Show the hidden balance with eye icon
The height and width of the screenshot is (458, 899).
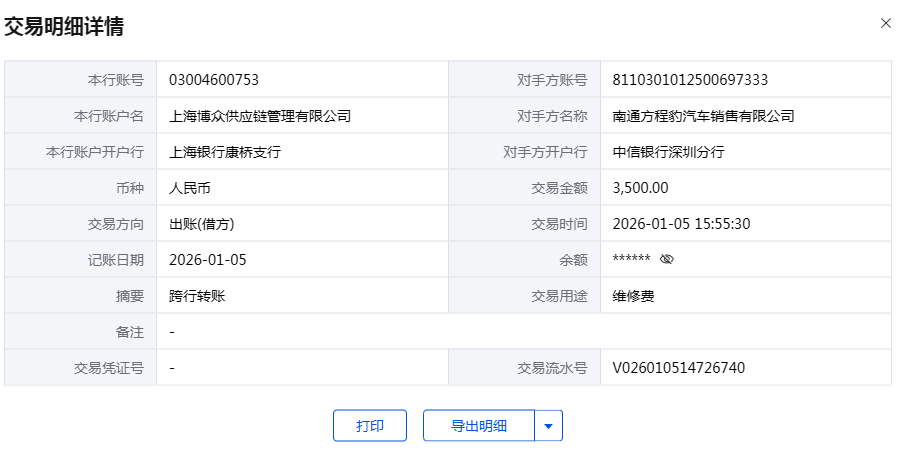(x=667, y=260)
